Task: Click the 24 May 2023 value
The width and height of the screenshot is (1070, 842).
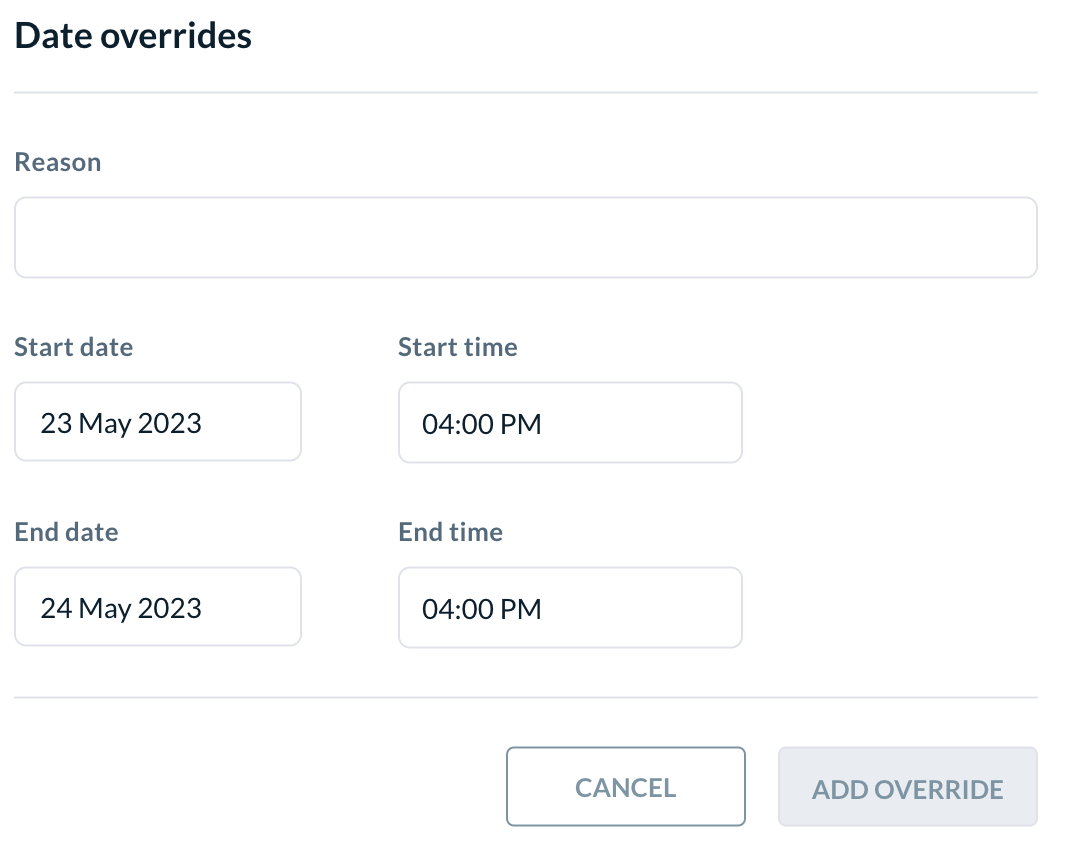Action: [x=121, y=607]
